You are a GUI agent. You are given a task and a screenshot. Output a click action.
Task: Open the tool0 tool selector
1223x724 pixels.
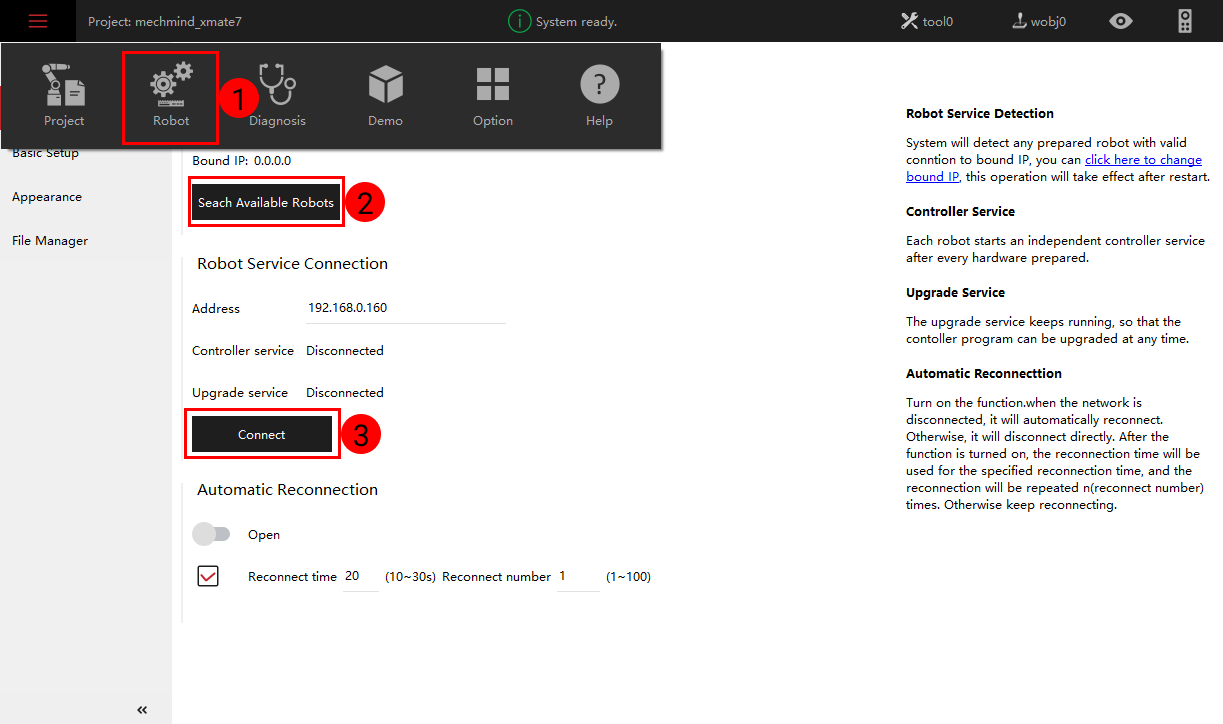pyautogui.click(x=926, y=21)
